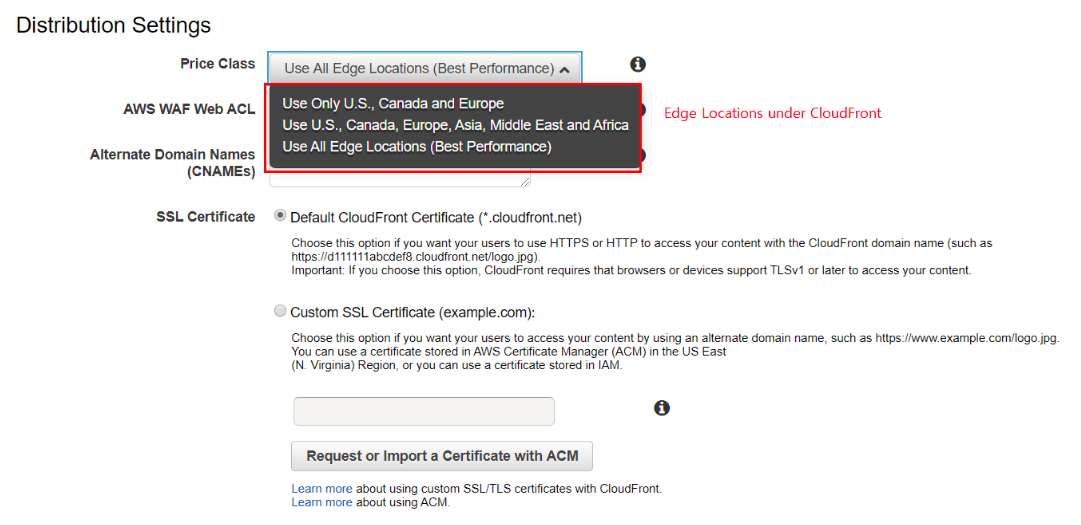The width and height of the screenshot is (1081, 525).
Task: Click the info icon beside Price Class
Action: tap(638, 64)
